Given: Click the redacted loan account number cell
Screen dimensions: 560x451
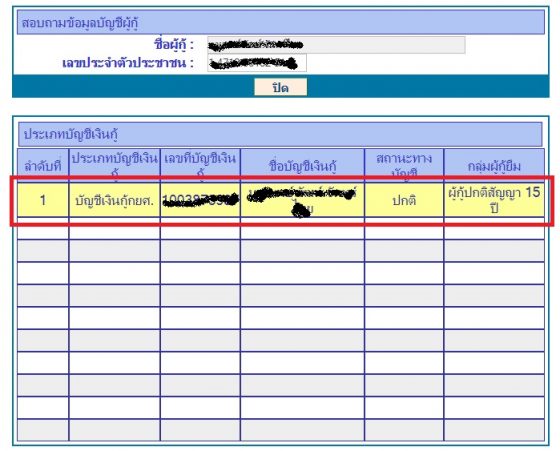Looking at the screenshot, I should [200, 200].
